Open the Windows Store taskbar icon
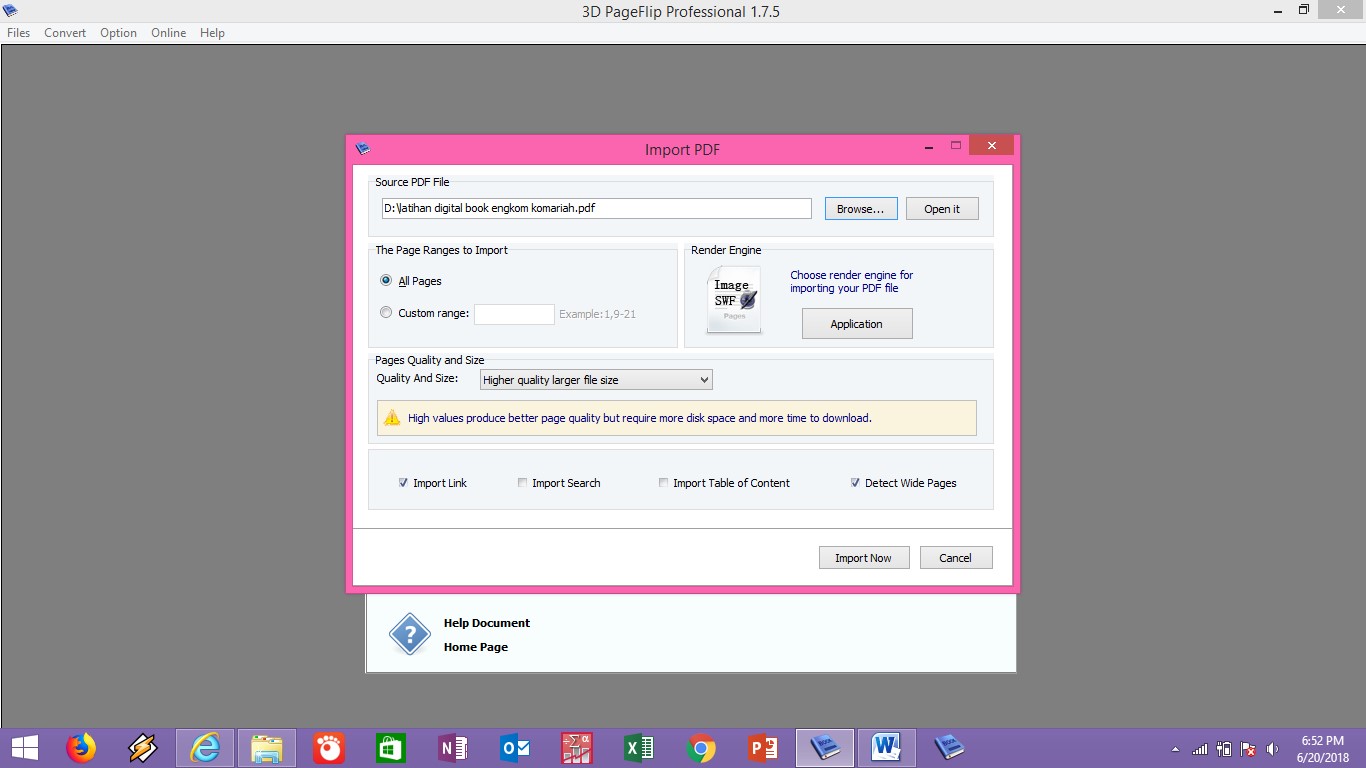 pos(391,748)
